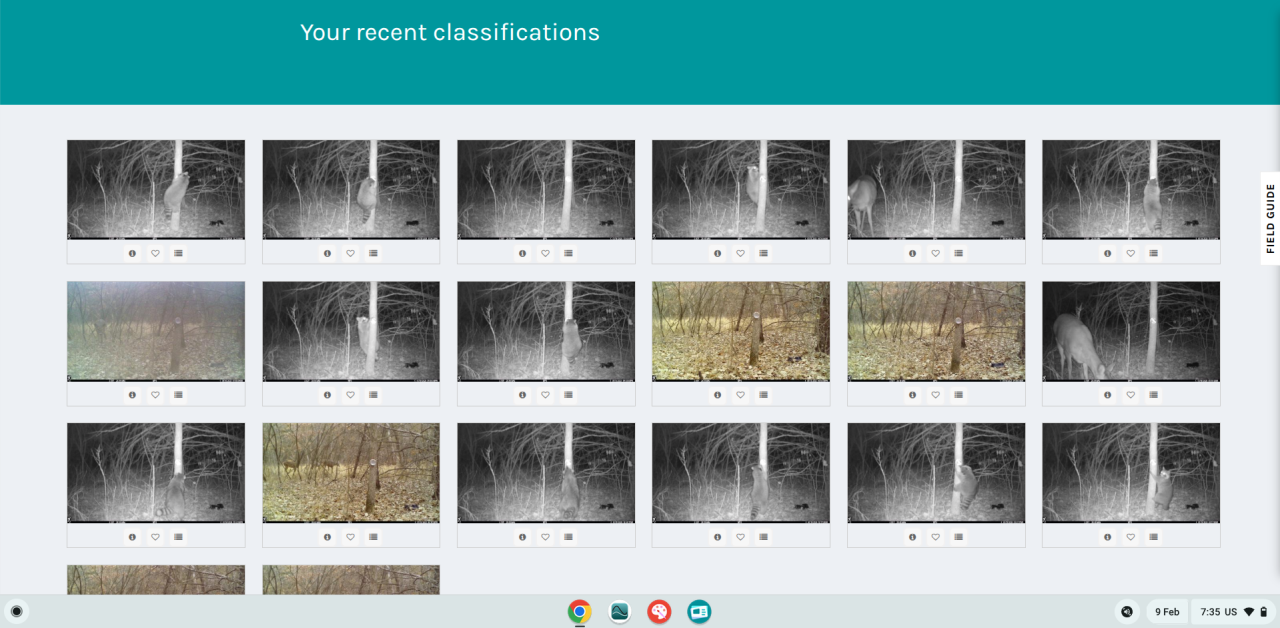Open info for first-row last image
Image resolution: width=1280 pixels, height=628 pixels.
pos(1107,253)
